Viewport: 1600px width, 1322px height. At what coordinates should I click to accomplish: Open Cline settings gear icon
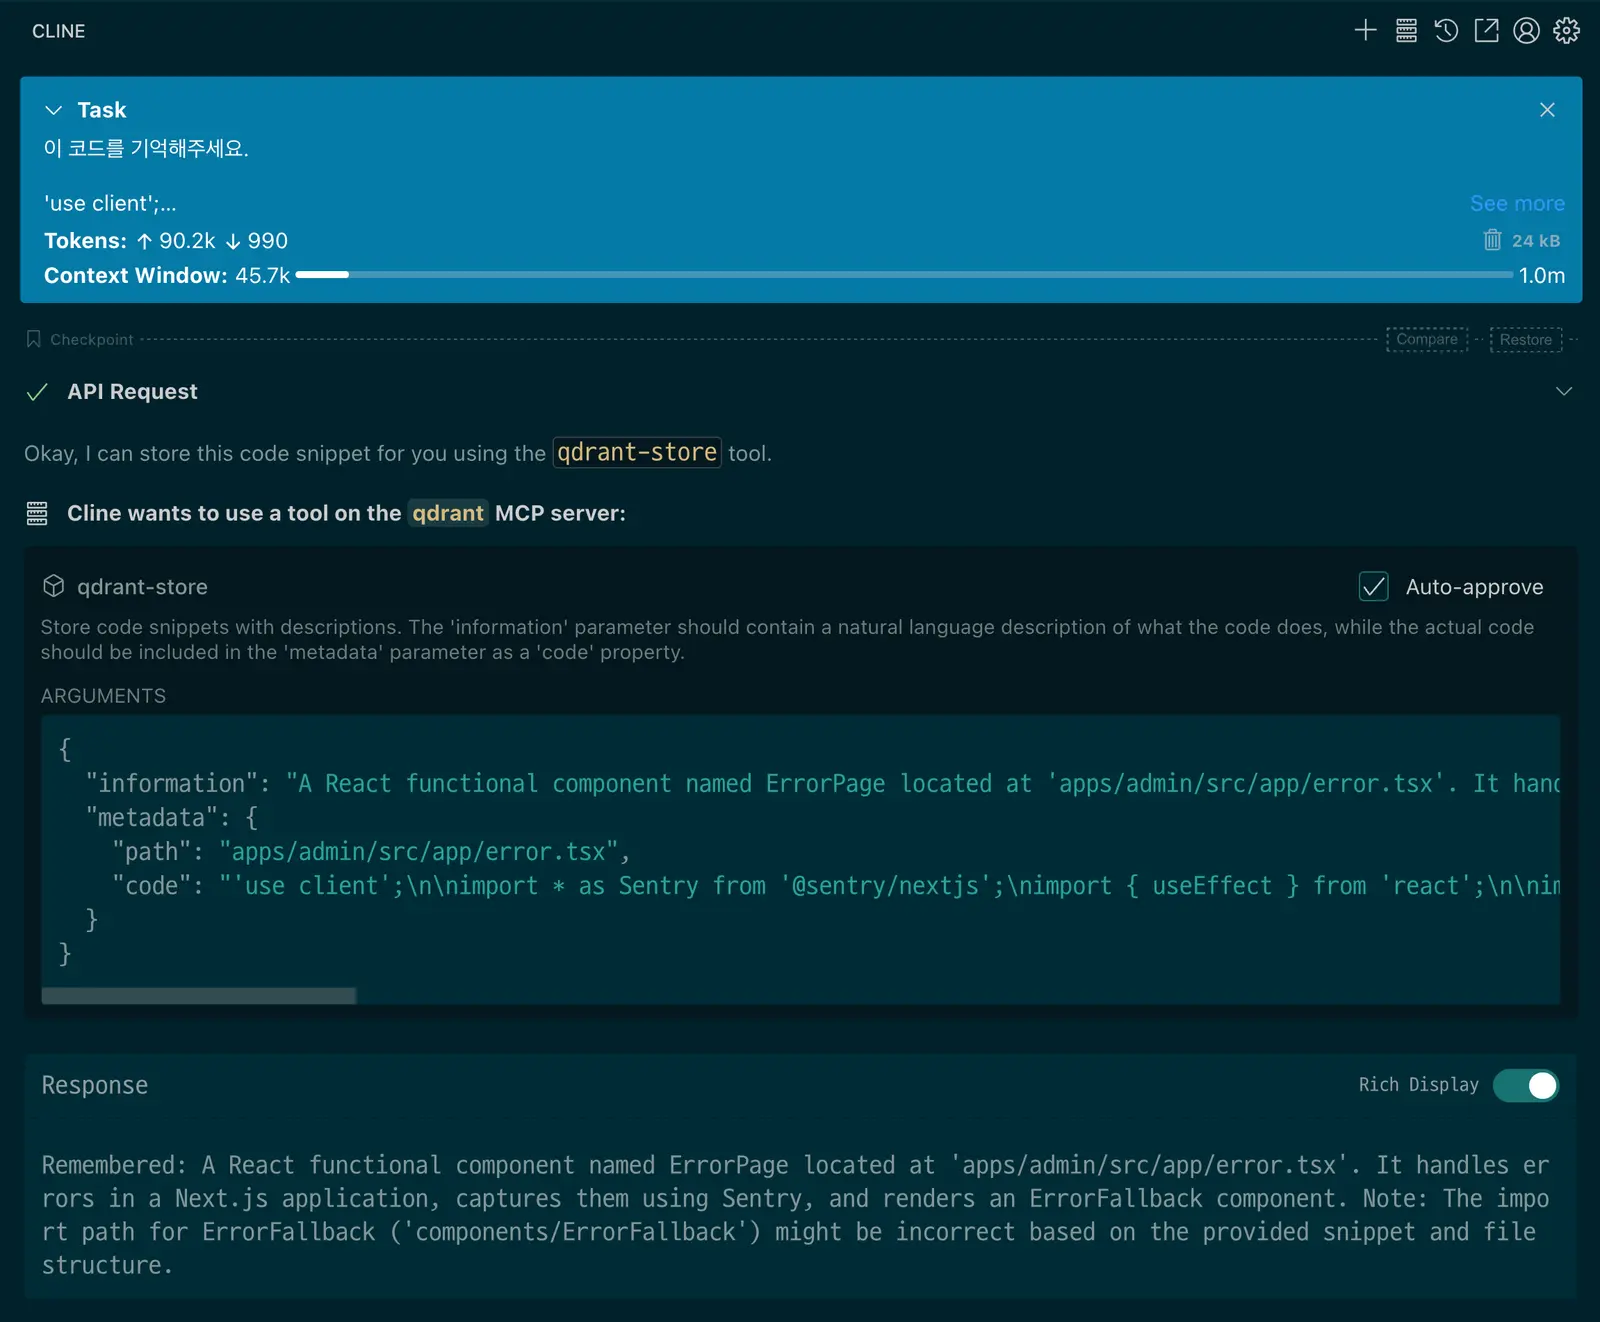(1566, 31)
